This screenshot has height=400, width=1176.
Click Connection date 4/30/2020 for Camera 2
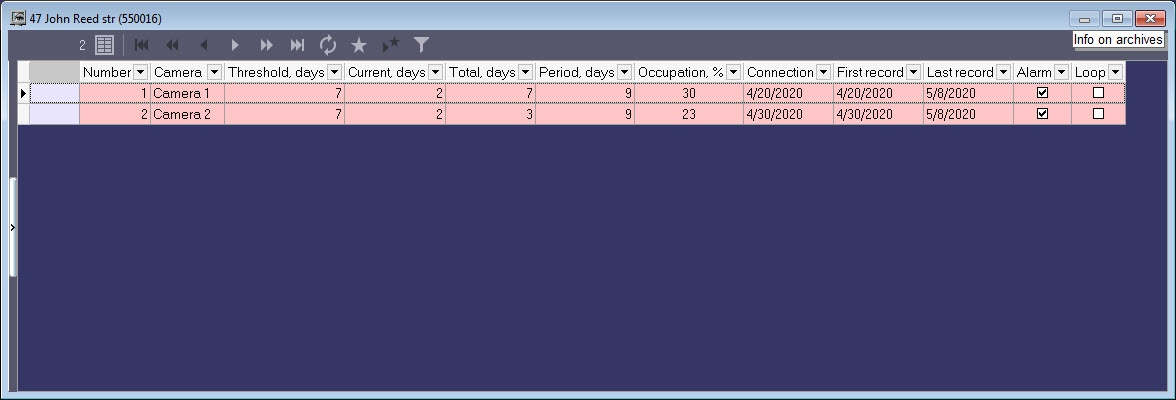click(788, 114)
